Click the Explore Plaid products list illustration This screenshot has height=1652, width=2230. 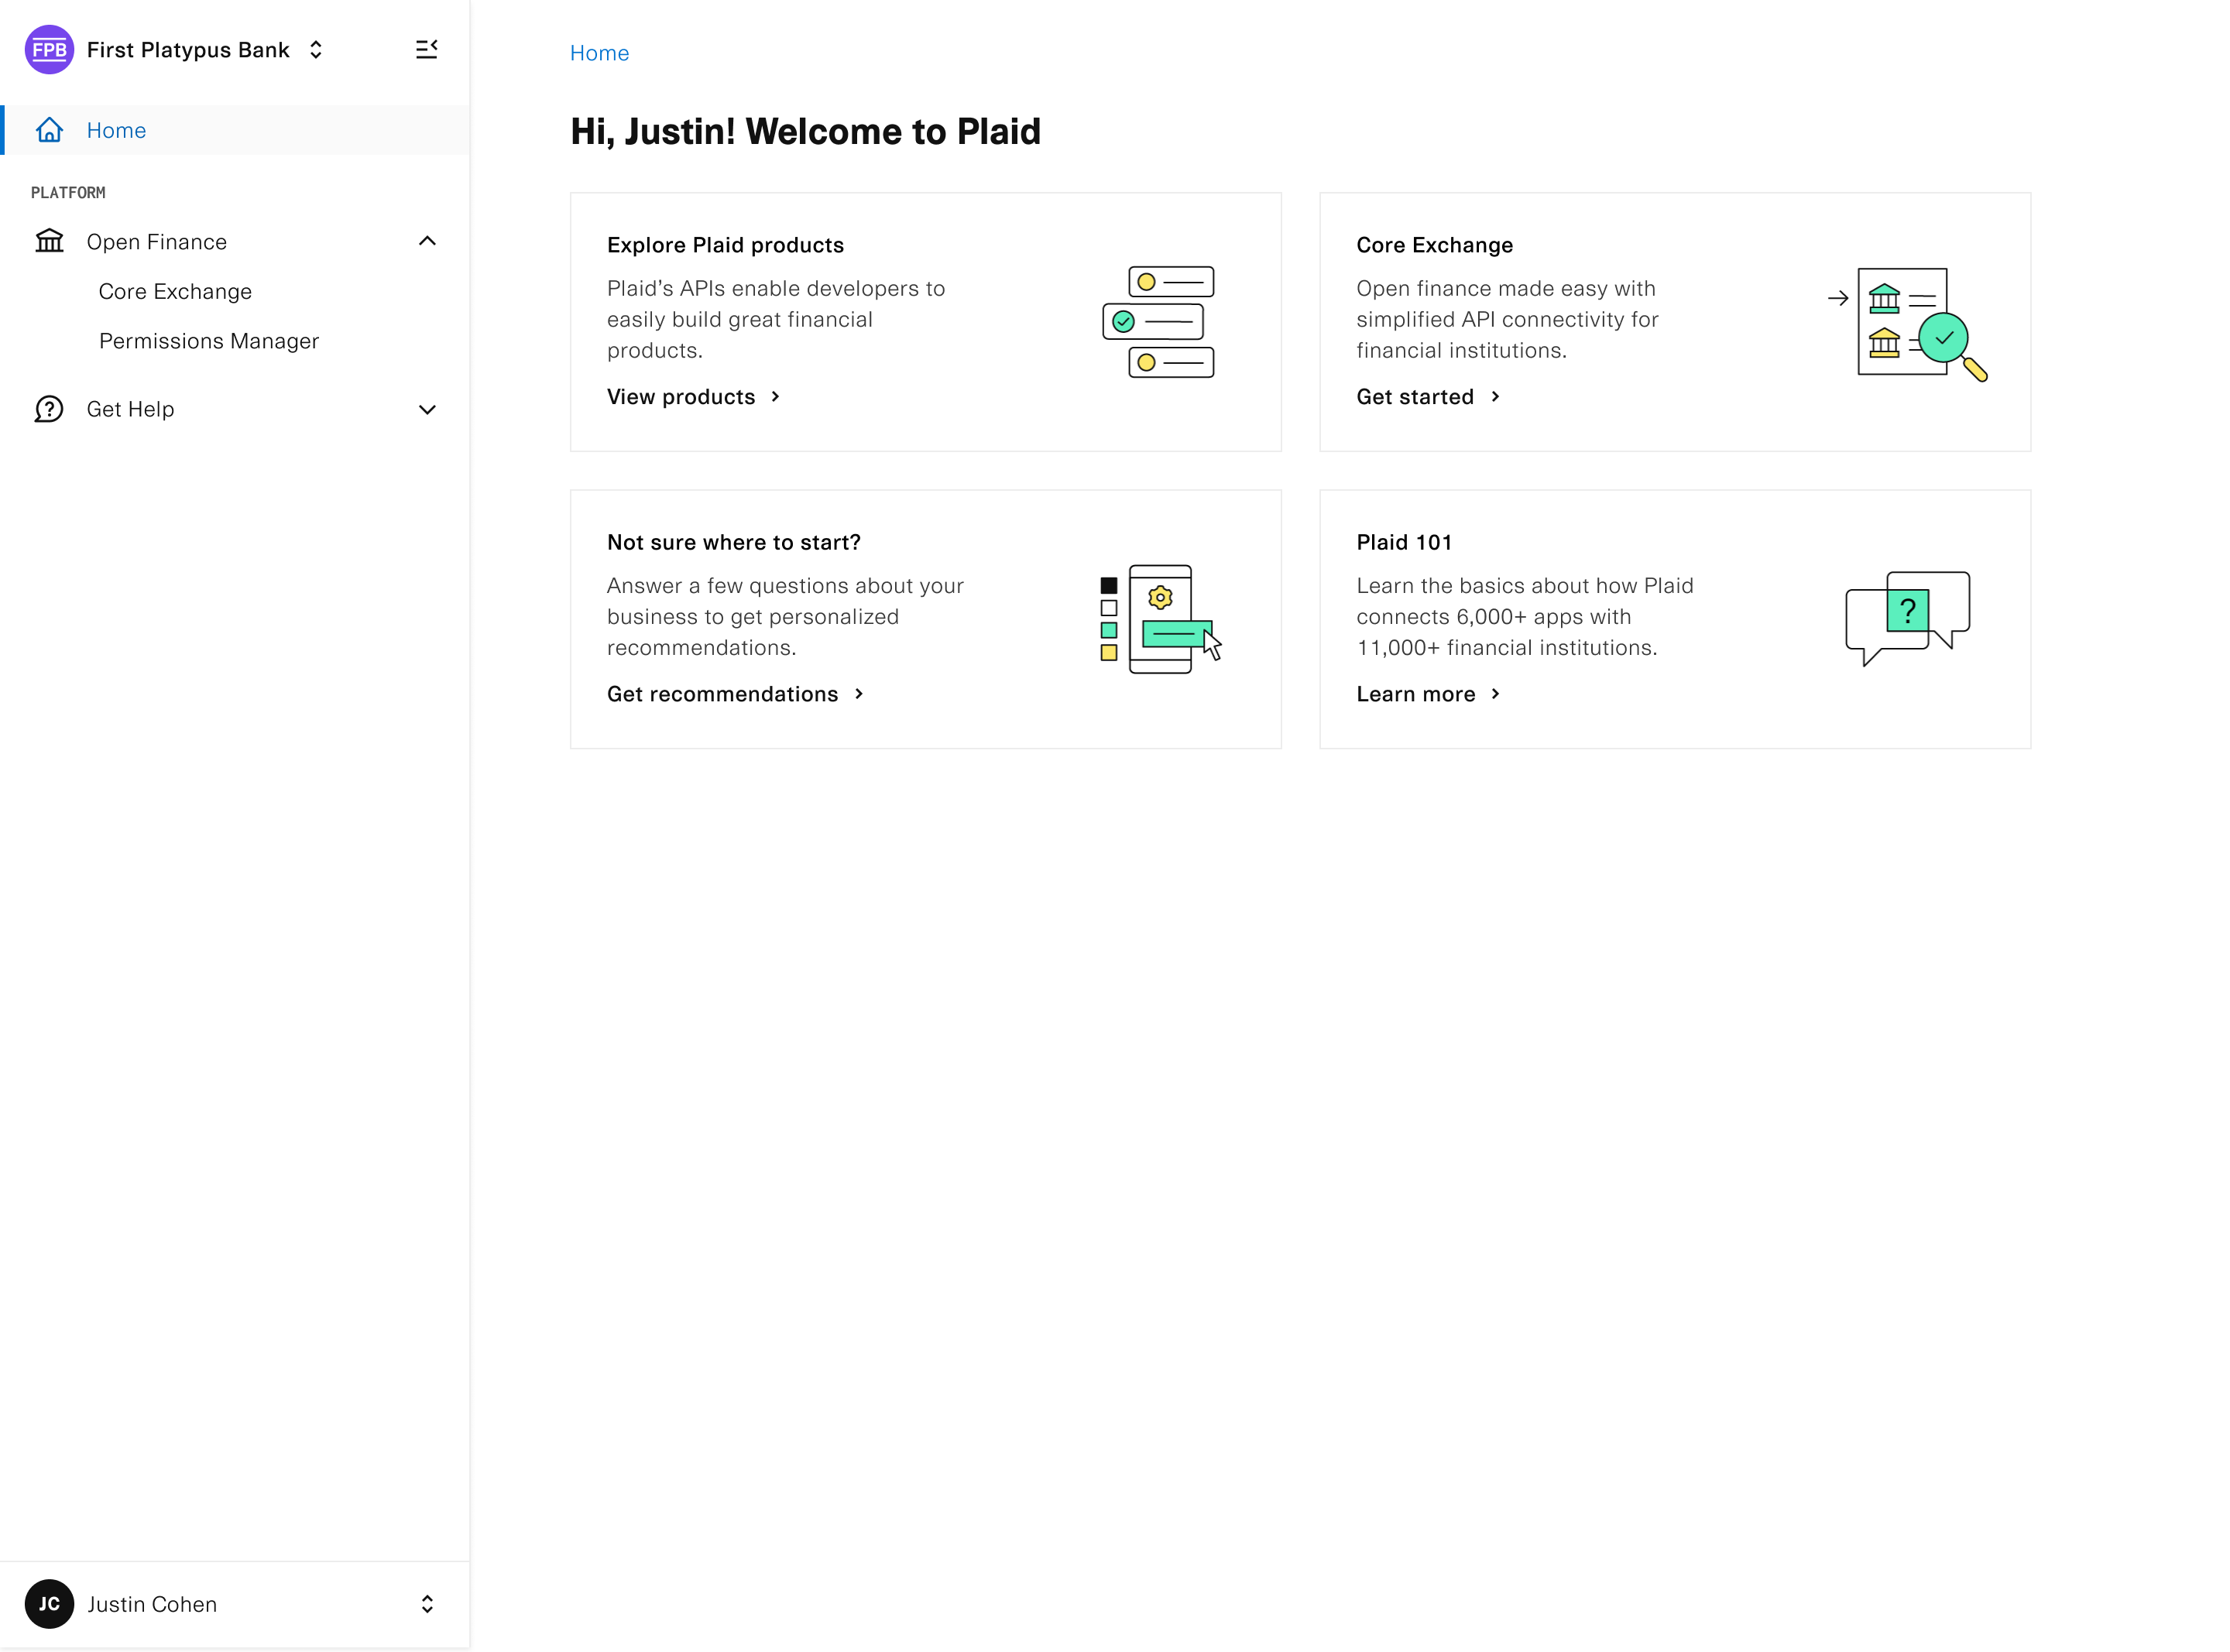click(1158, 322)
